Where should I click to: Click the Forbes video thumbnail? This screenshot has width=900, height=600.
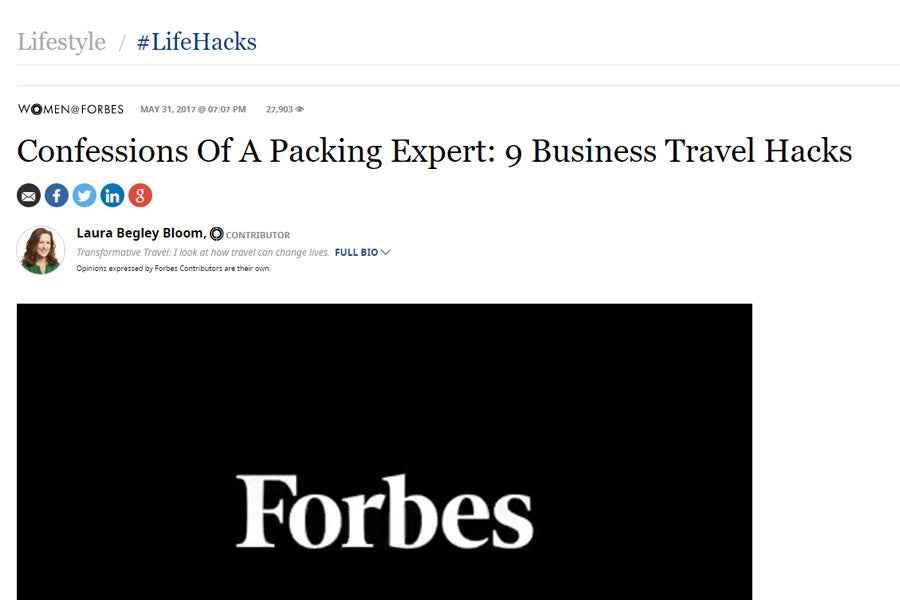coord(384,451)
